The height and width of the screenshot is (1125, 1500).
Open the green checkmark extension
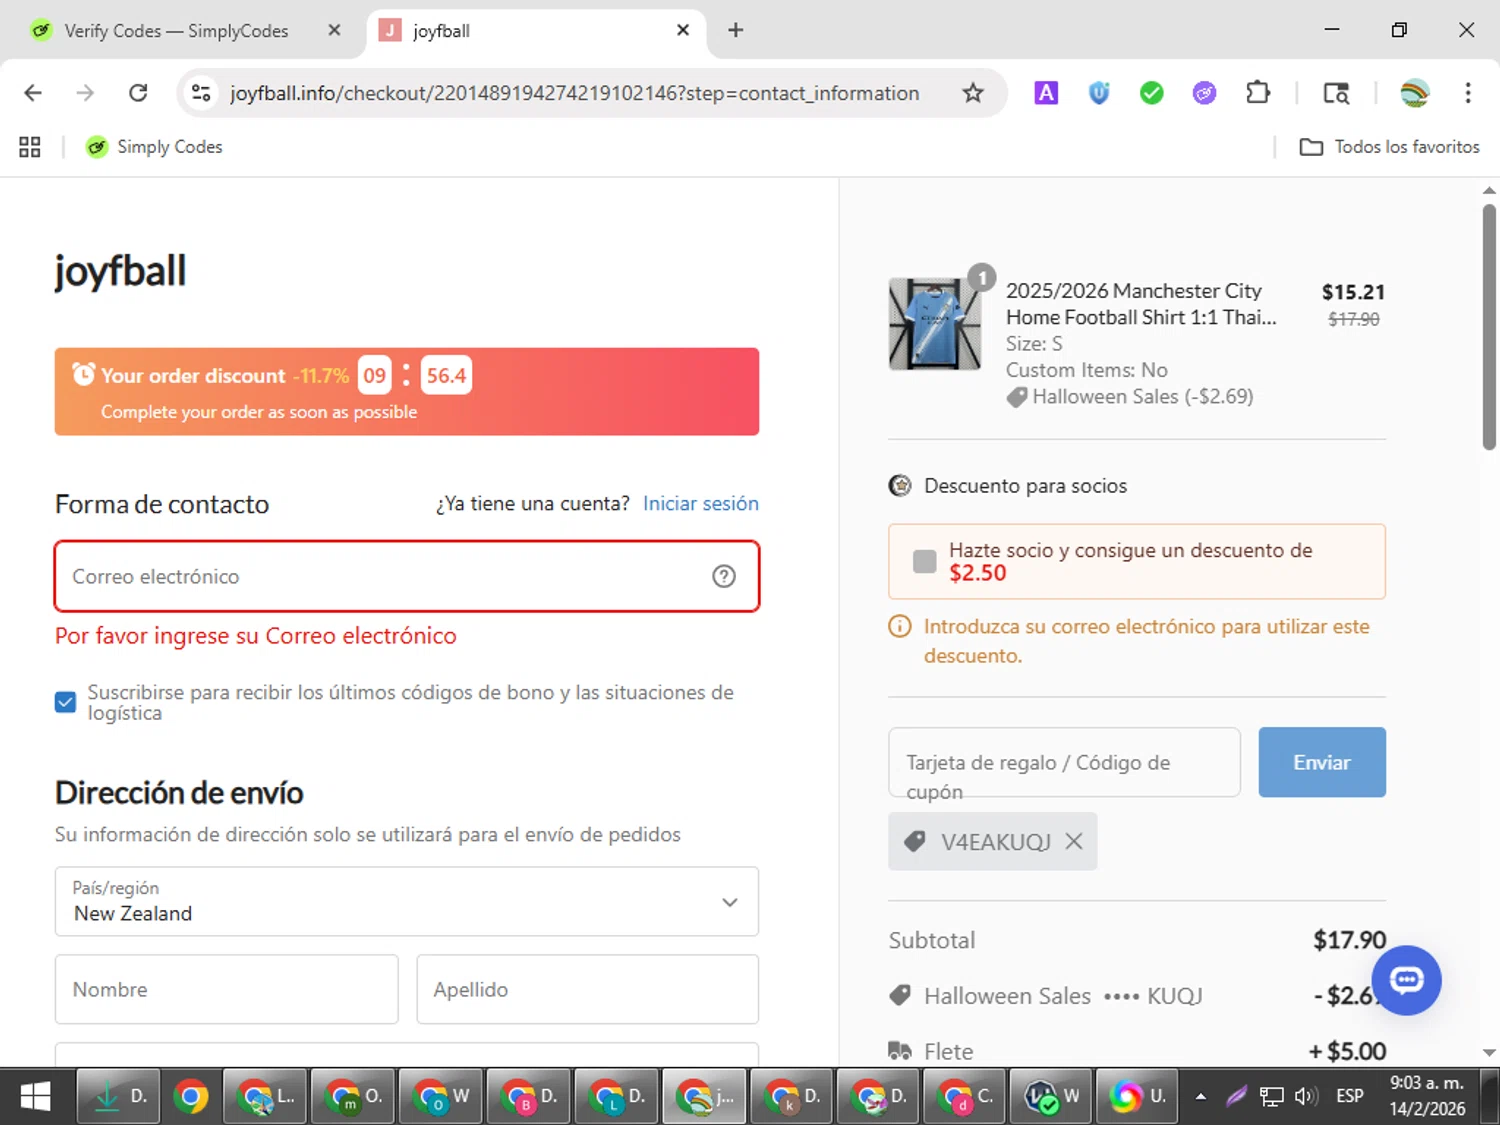pyautogui.click(x=1152, y=93)
